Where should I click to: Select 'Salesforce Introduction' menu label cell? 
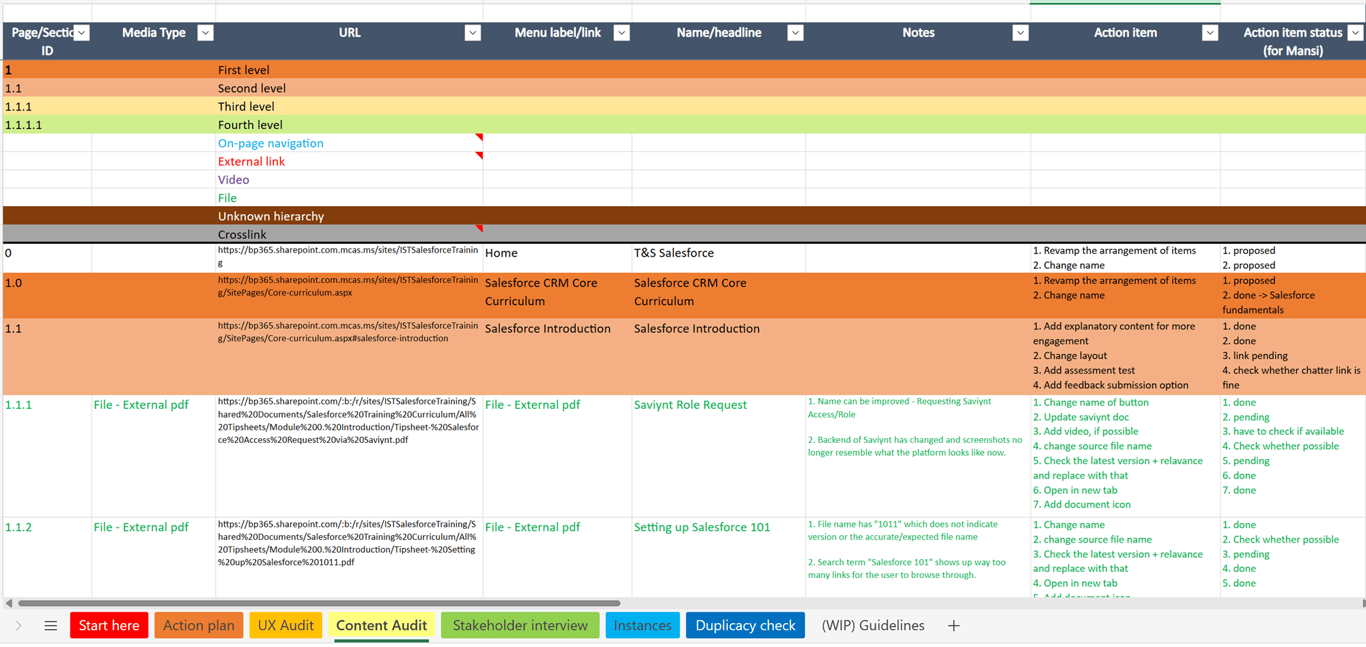[557, 357]
